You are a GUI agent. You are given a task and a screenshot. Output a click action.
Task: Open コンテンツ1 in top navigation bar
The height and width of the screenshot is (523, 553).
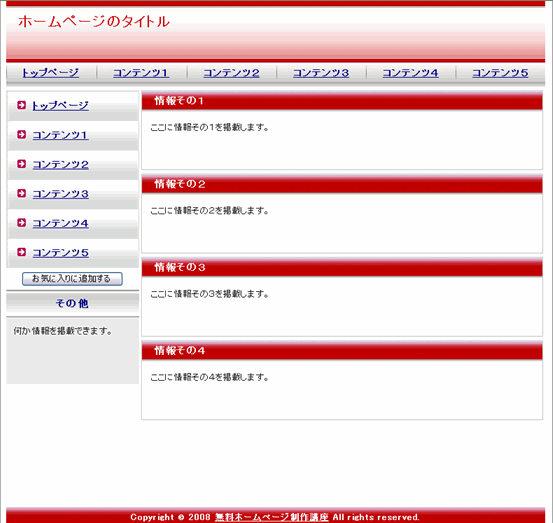(x=141, y=73)
